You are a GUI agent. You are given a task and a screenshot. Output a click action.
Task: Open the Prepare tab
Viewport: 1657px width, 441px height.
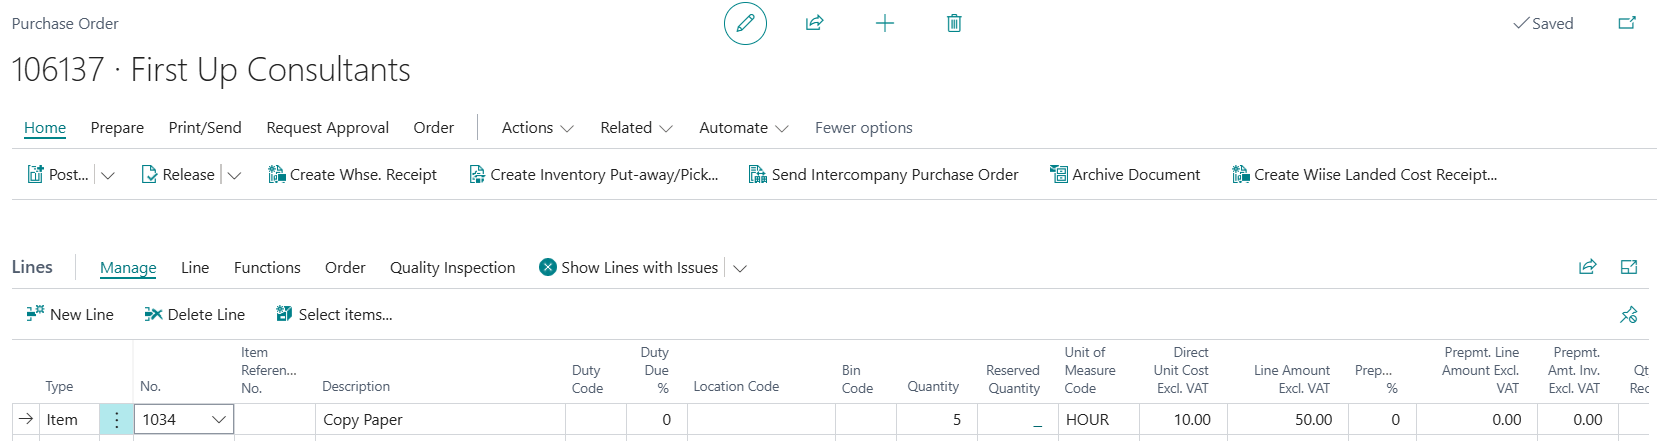pos(117,127)
